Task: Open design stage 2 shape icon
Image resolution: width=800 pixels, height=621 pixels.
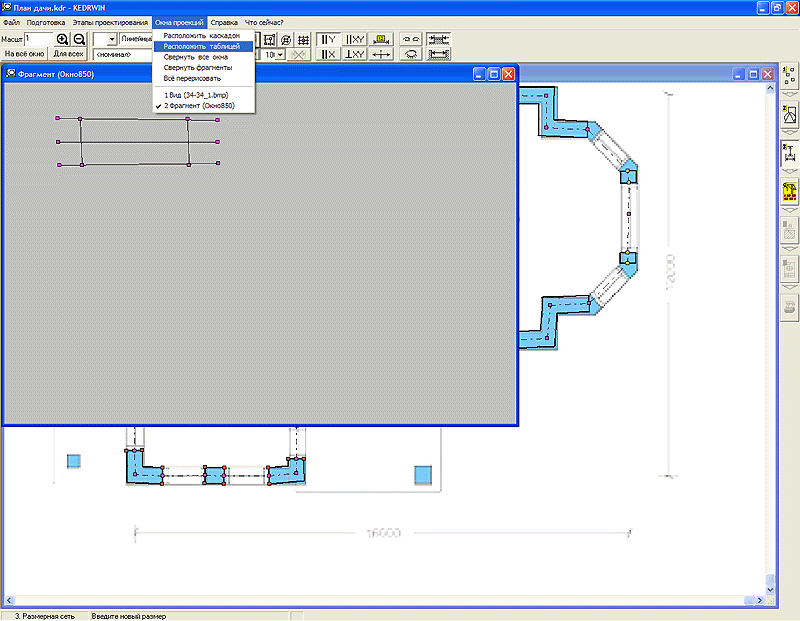Action: click(789, 114)
